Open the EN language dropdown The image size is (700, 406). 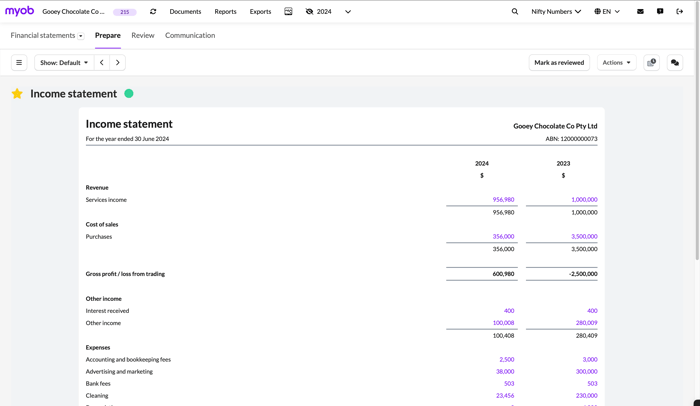coord(607,12)
